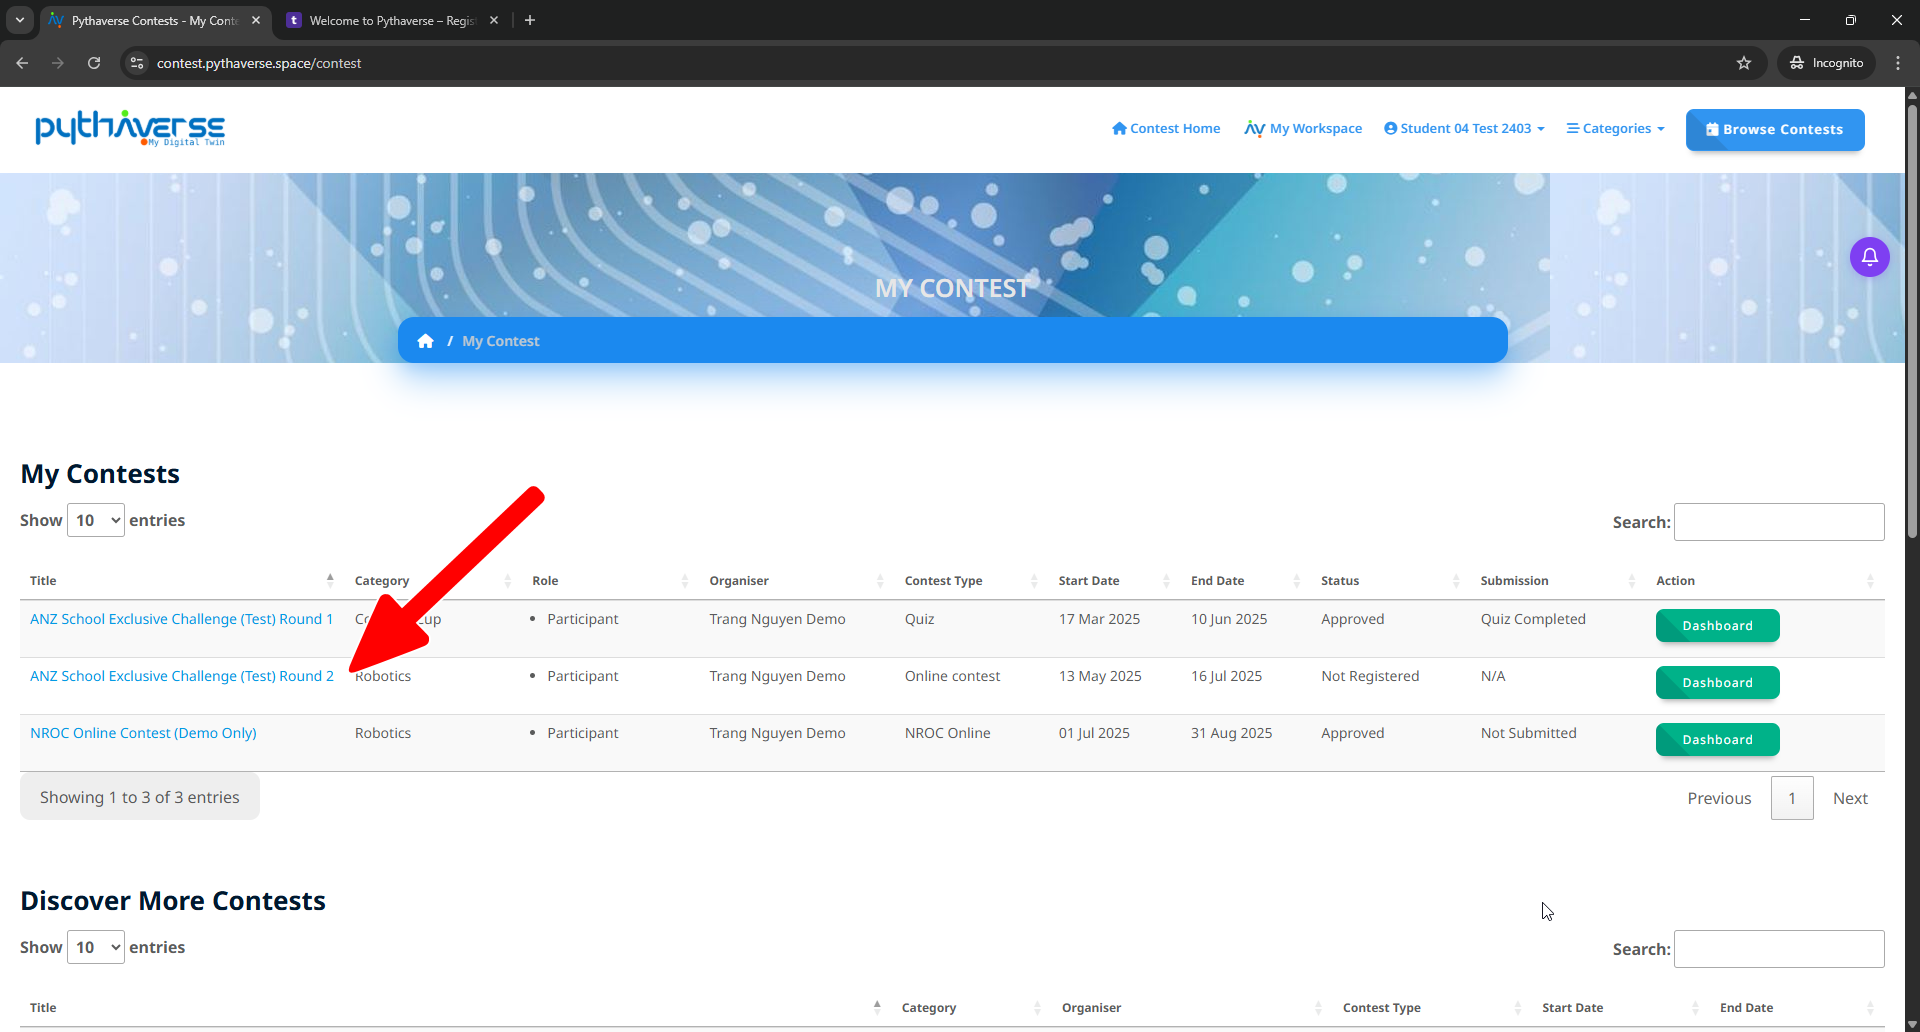Expand the Categories dropdown
Viewport: 1920px width, 1032px height.
click(x=1615, y=128)
